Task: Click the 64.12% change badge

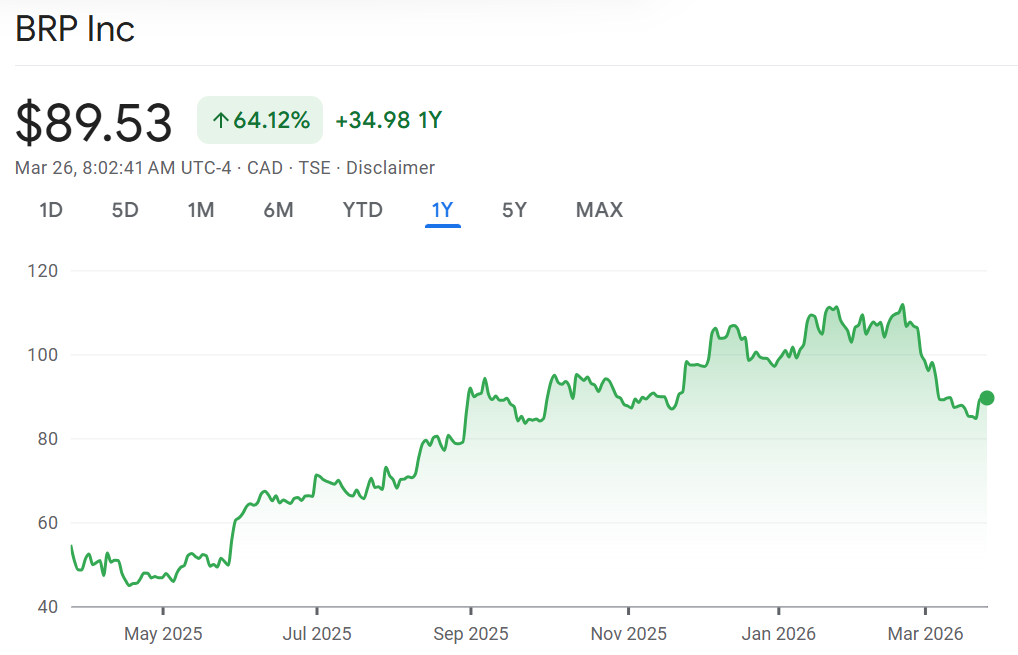Action: 260,121
